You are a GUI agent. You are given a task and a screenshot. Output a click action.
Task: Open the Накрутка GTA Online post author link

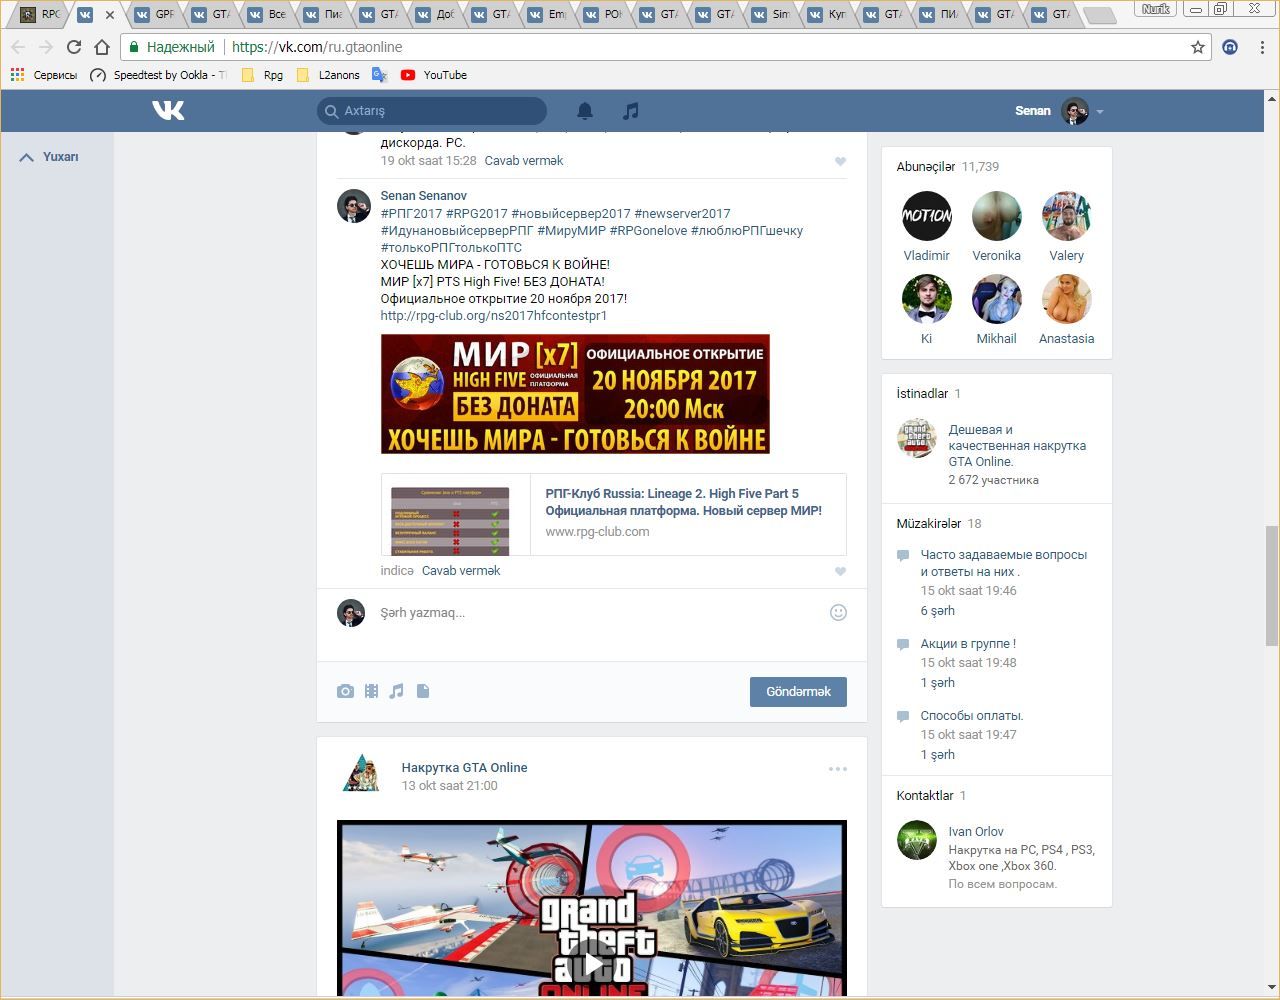click(x=464, y=768)
